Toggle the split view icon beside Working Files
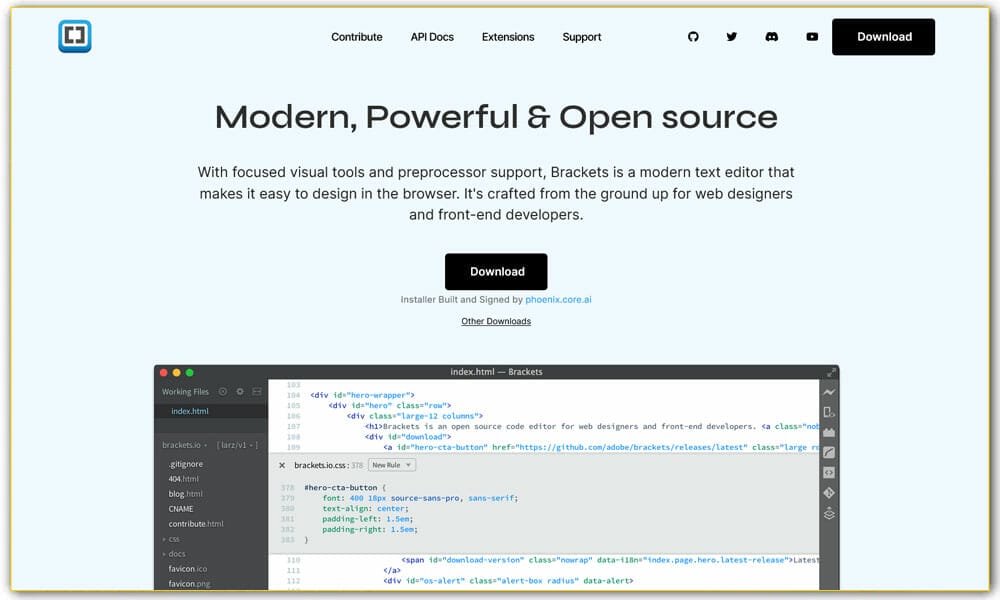 tap(257, 392)
